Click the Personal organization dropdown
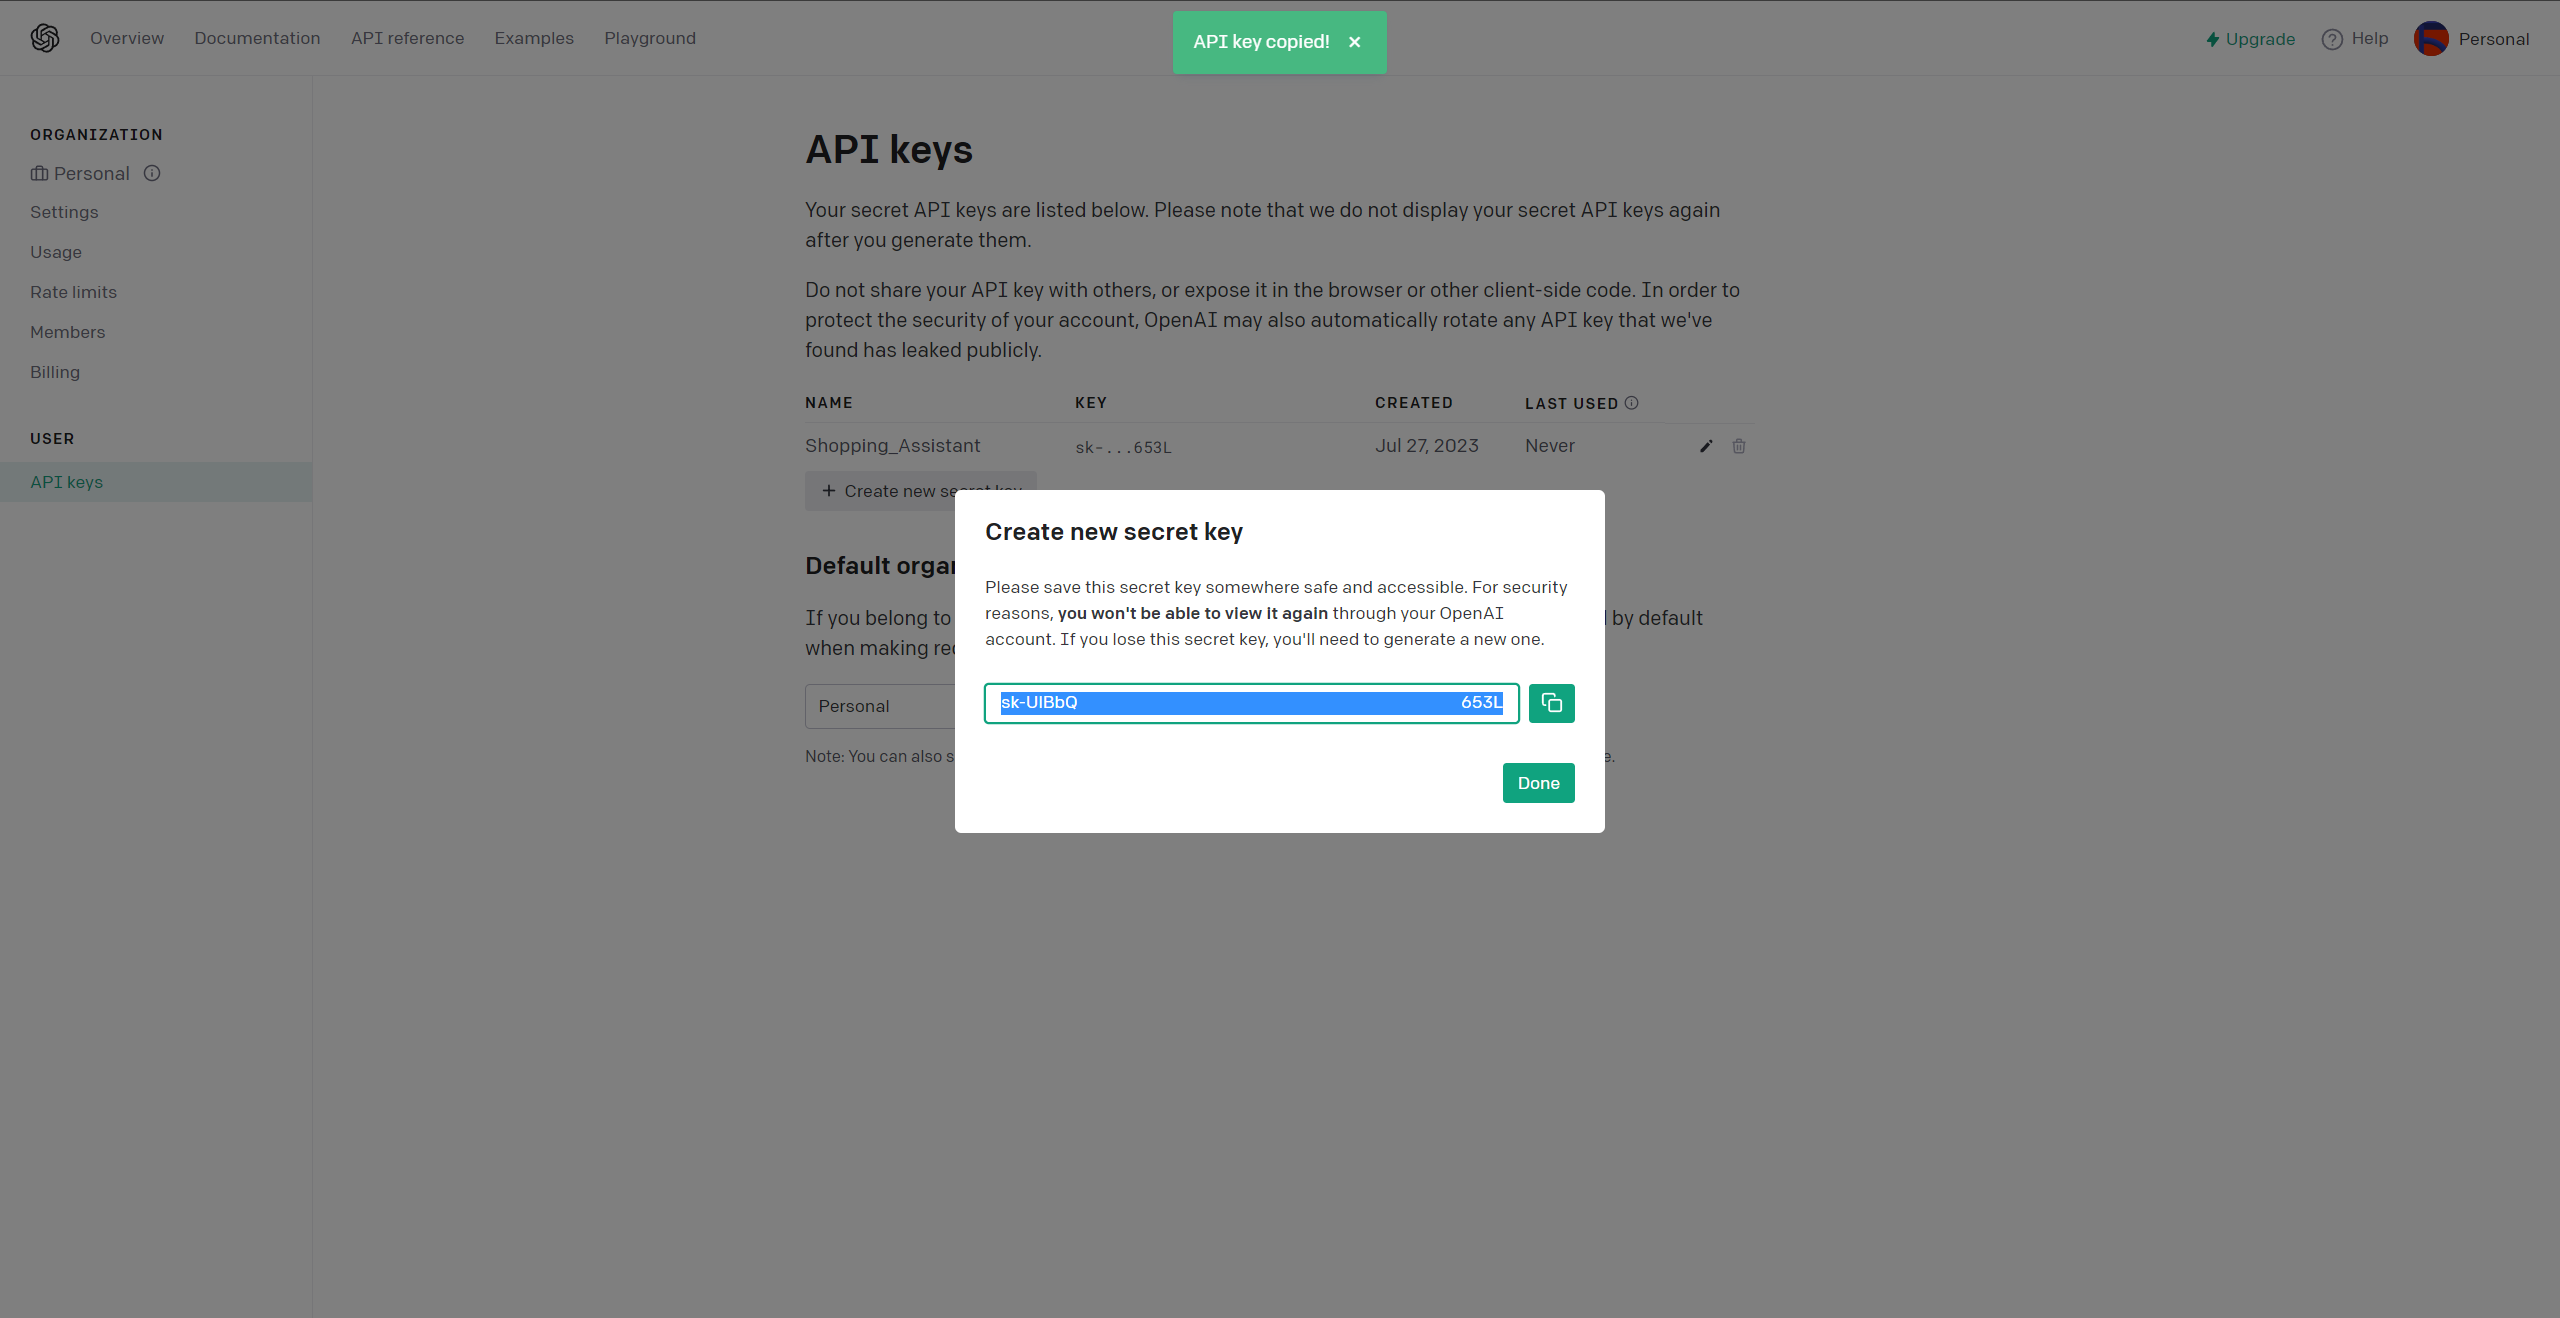Screen dimensions: 2560x1318 [x=92, y=173]
